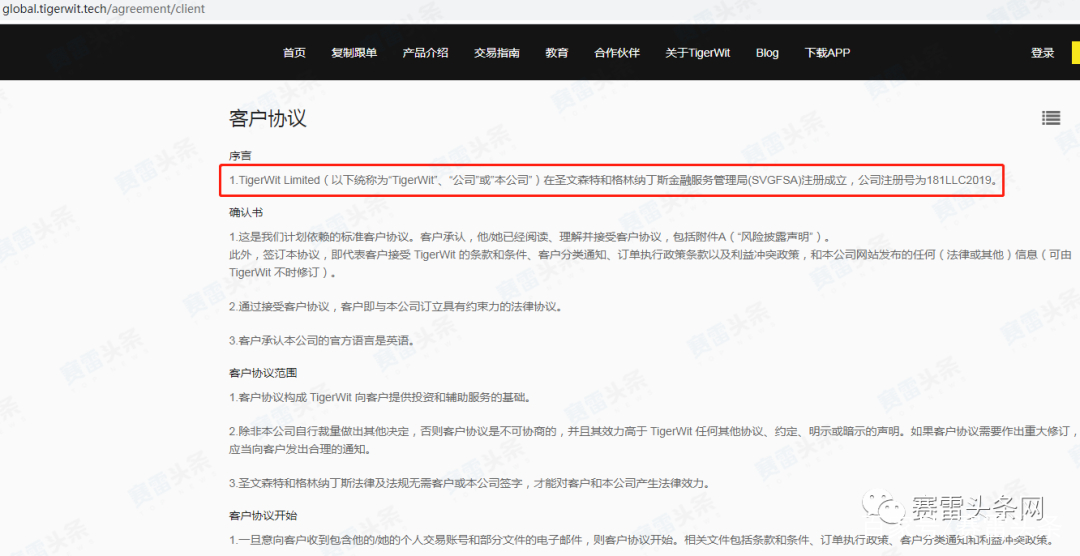This screenshot has width=1080, height=556.
Task: Open the 合作伙伴 nav item
Action: point(617,53)
